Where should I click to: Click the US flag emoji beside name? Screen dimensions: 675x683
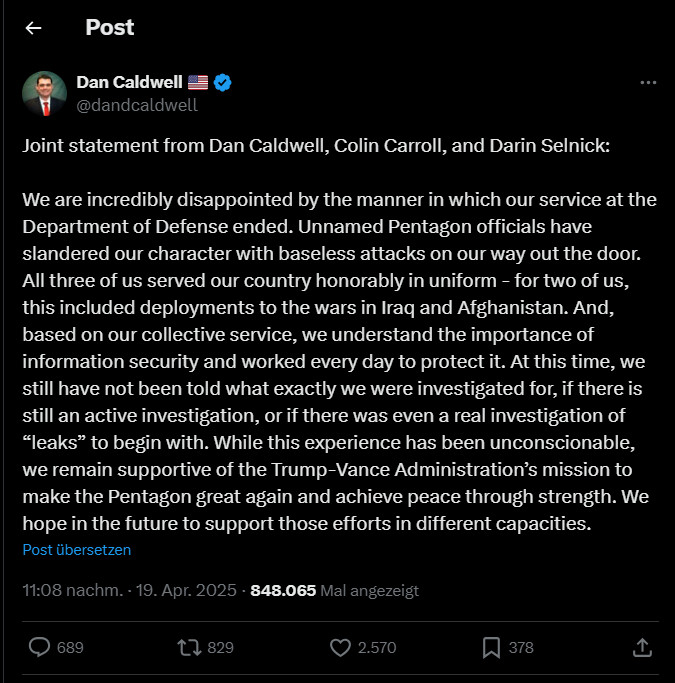tap(198, 83)
